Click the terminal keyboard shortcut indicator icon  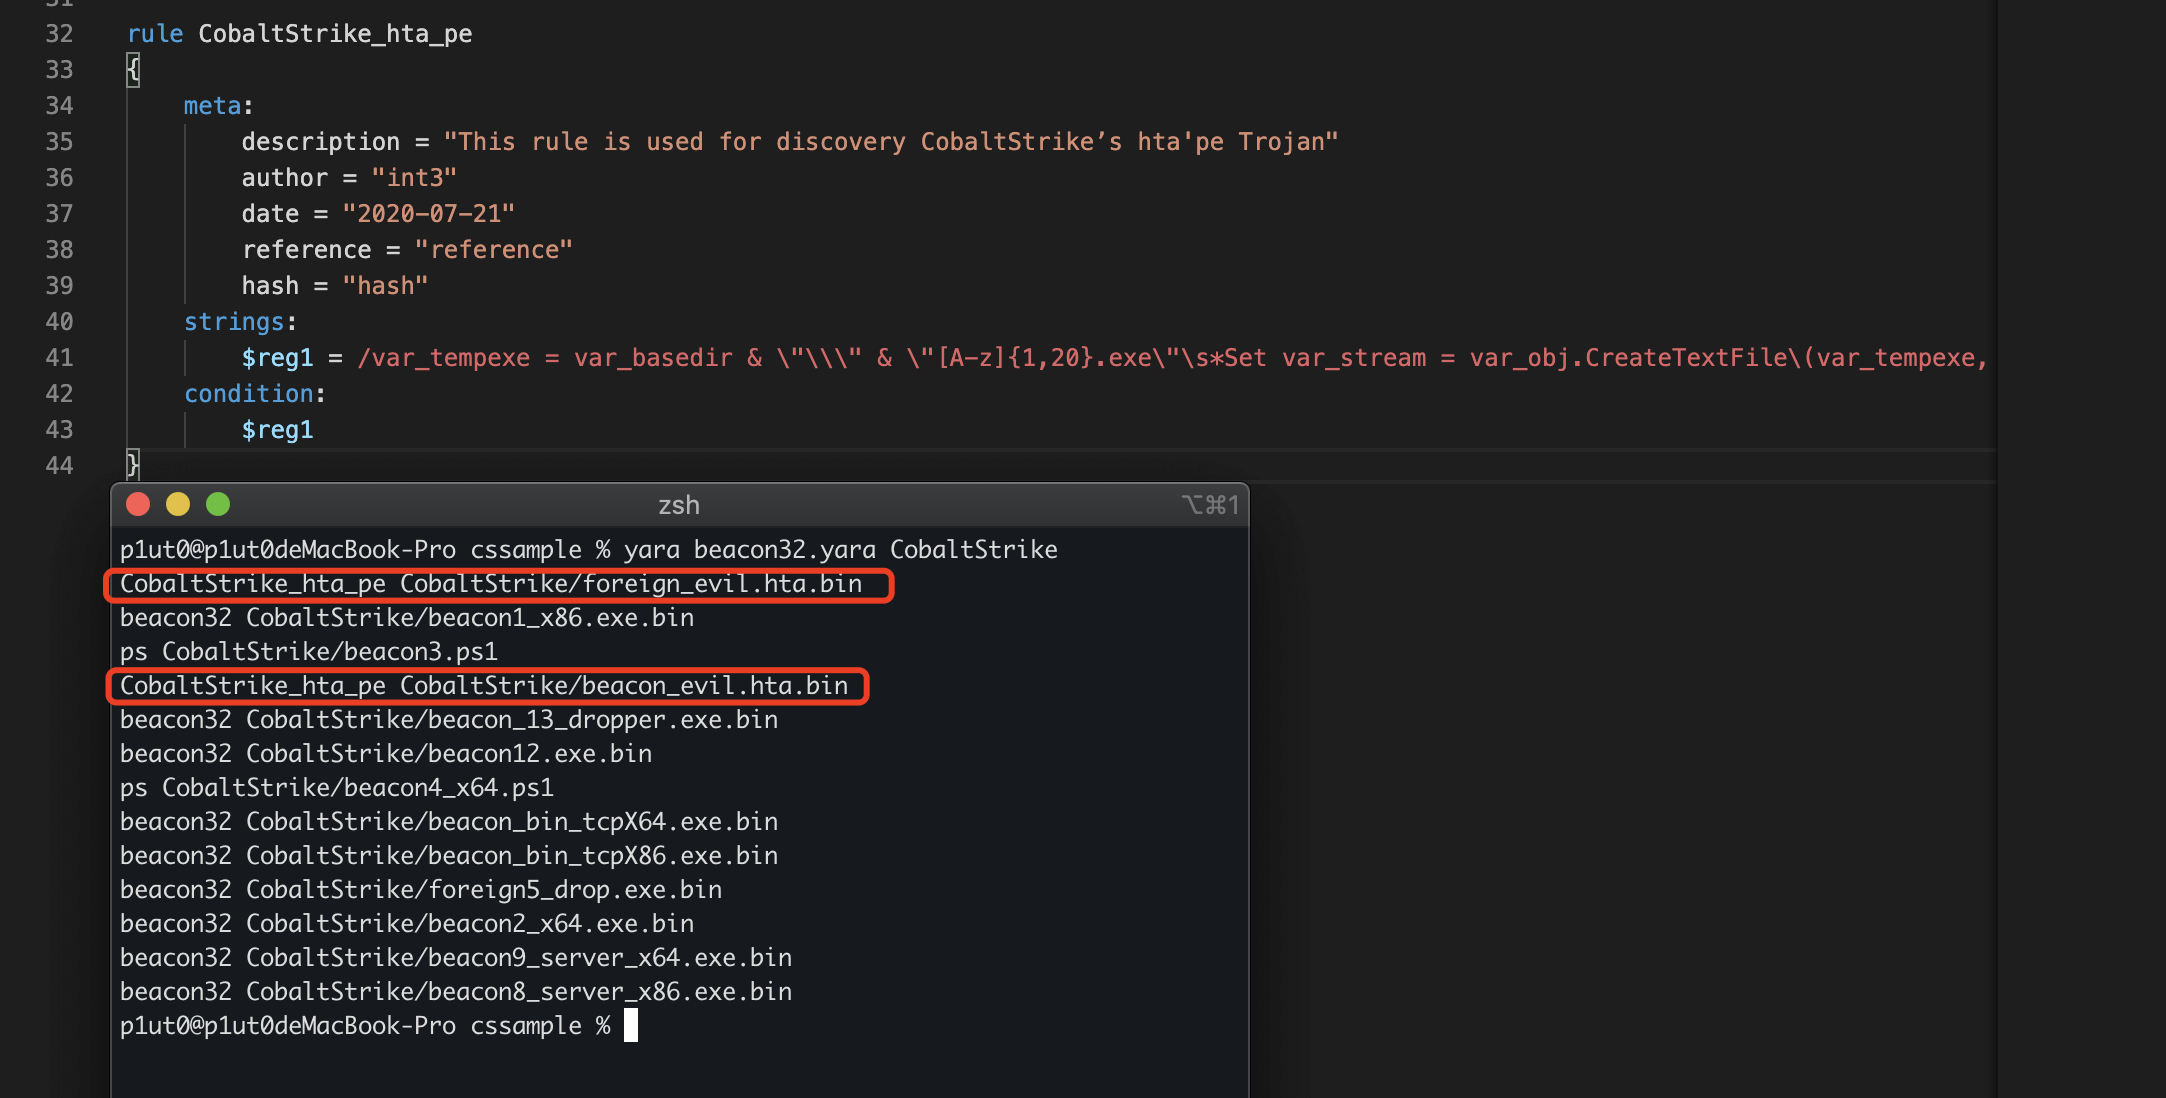[x=1210, y=505]
